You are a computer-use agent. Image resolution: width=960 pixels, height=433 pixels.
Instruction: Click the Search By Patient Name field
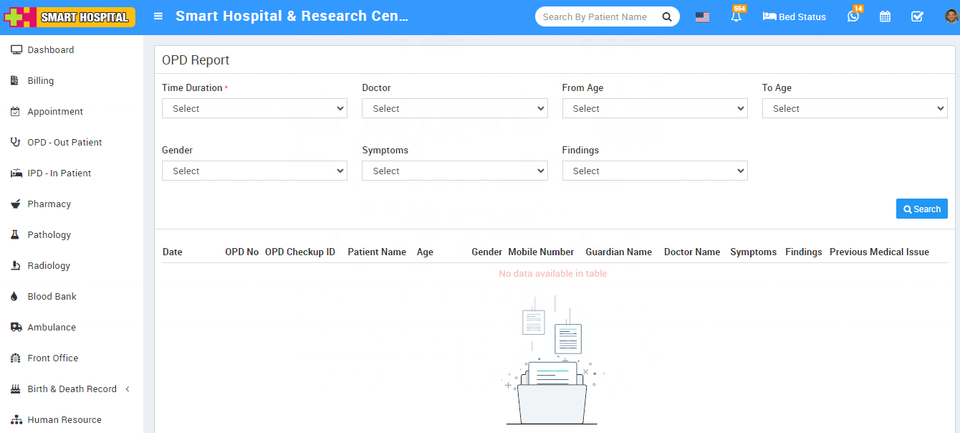[596, 17]
